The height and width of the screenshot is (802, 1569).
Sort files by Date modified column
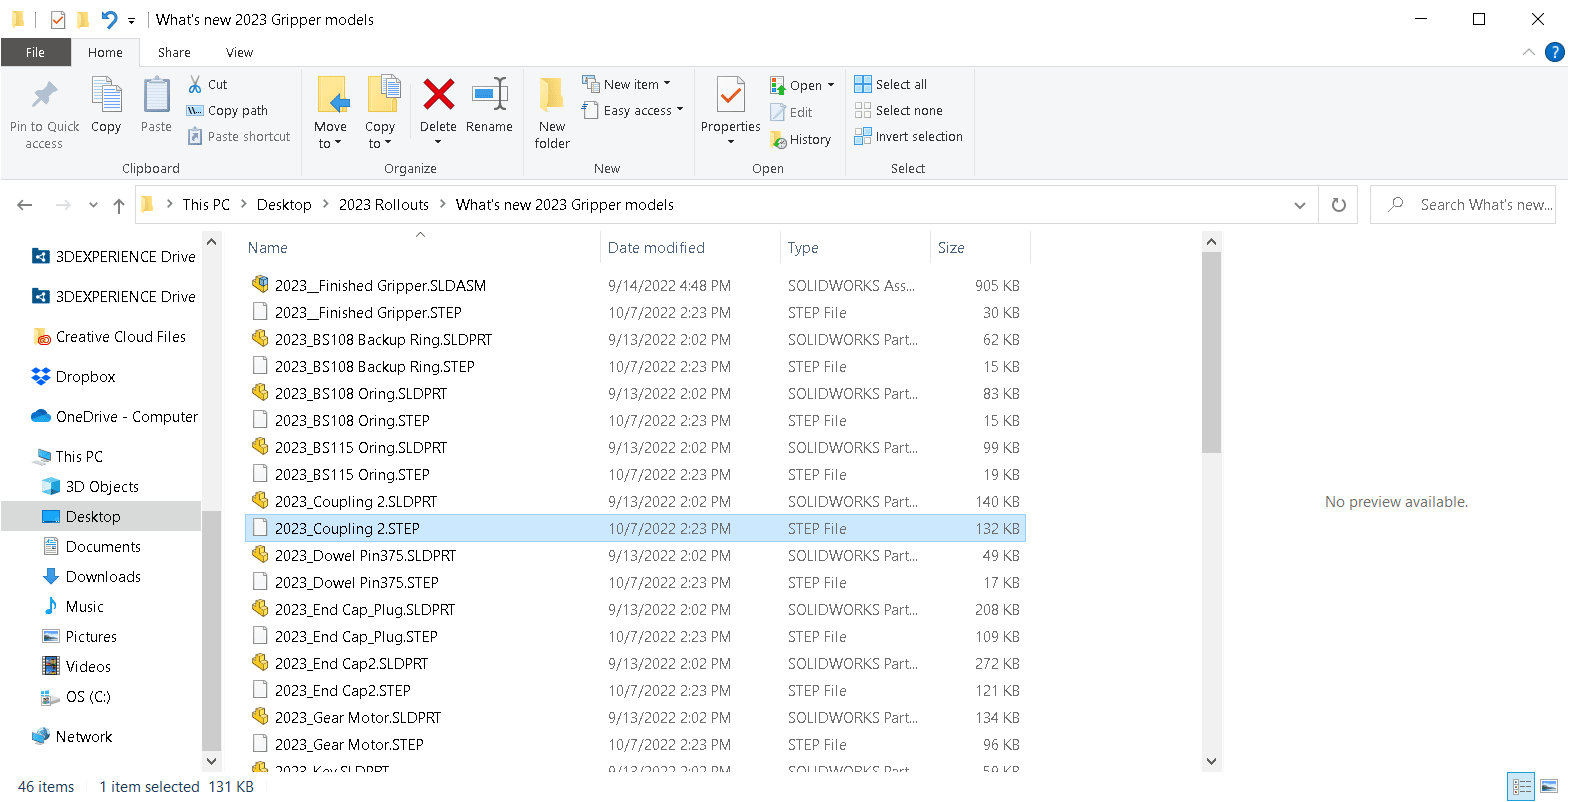(690, 248)
